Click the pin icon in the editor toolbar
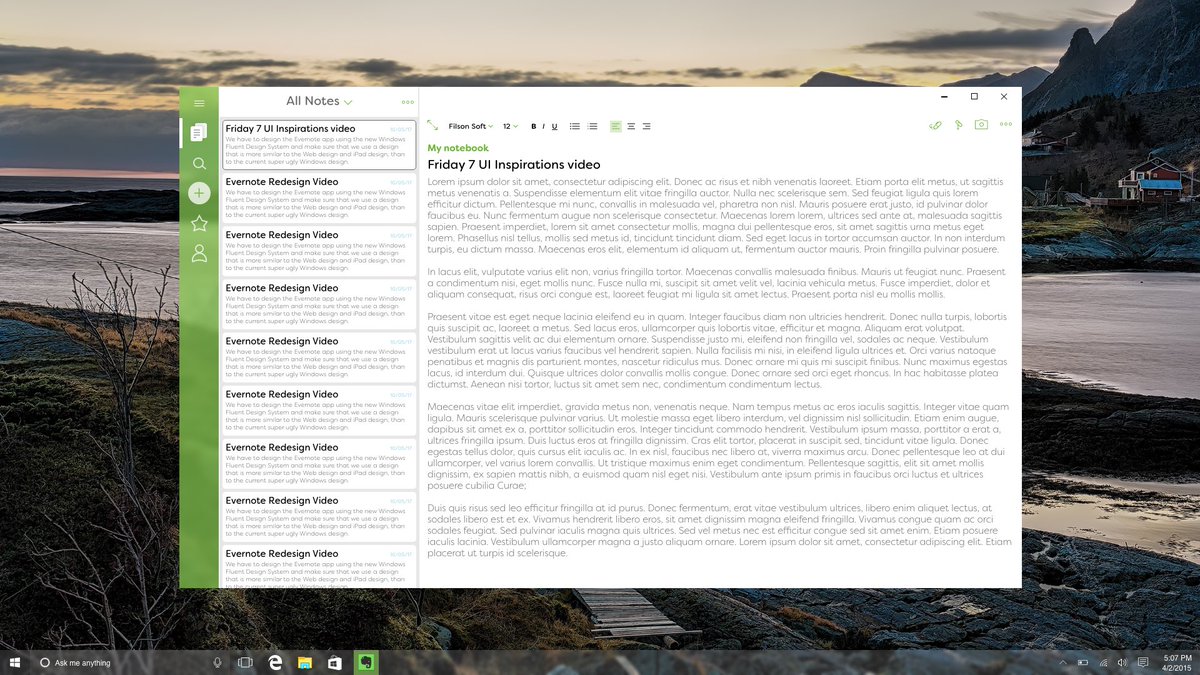The height and width of the screenshot is (675, 1200). click(958, 126)
